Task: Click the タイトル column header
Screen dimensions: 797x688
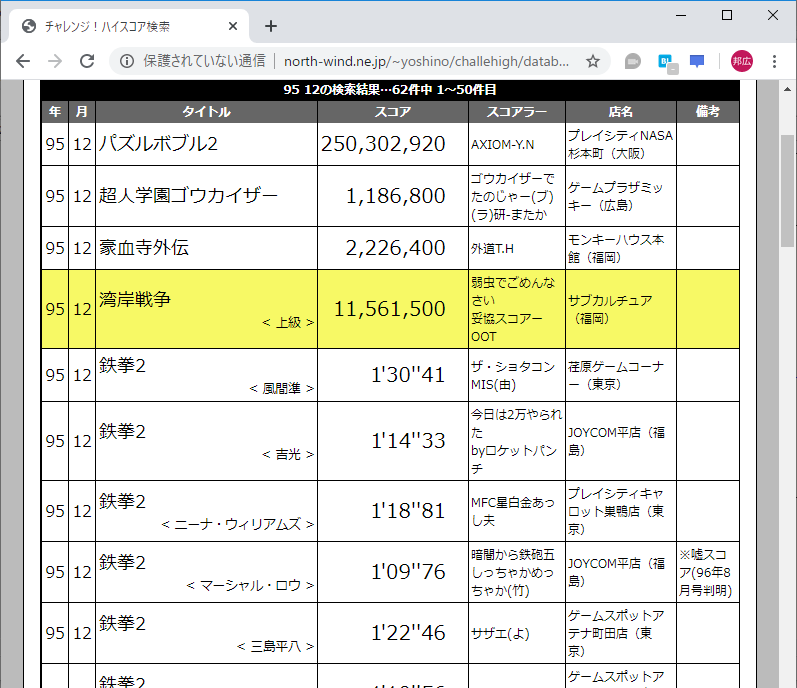Action: 206,112
